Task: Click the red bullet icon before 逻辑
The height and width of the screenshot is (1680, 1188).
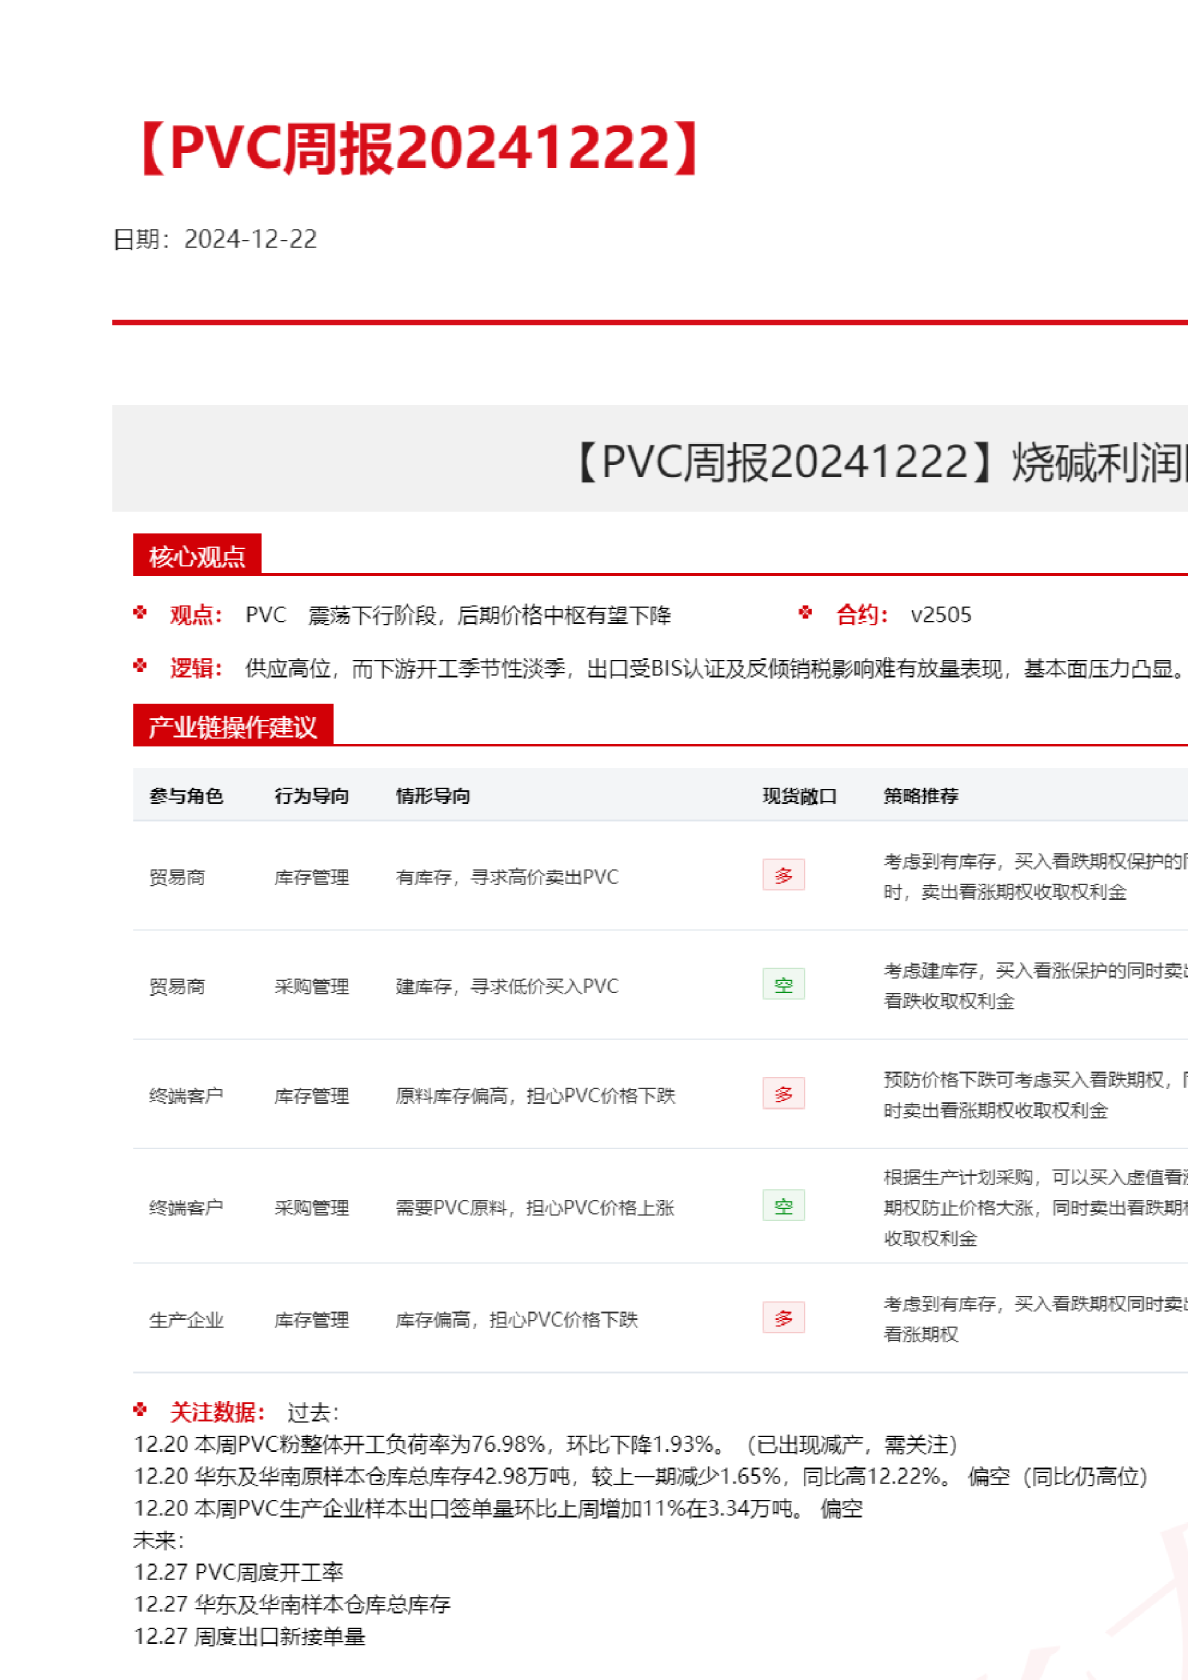Action: click(x=140, y=666)
